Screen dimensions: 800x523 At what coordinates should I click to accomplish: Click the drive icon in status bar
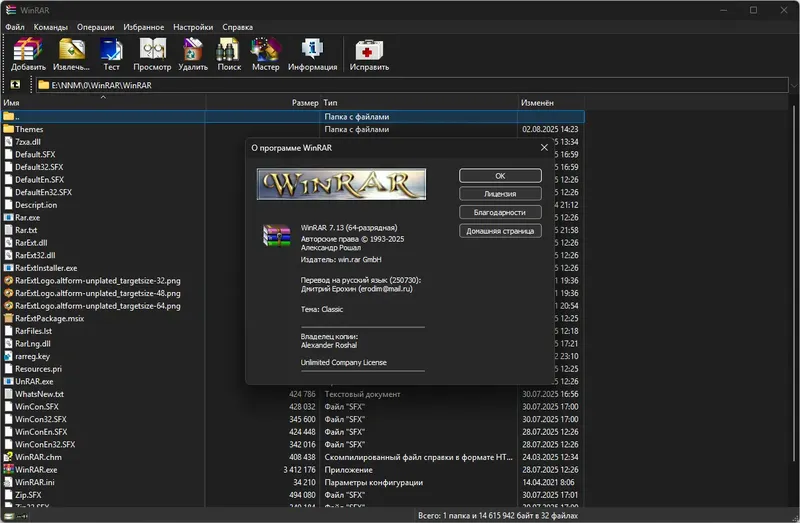[x=9, y=516]
